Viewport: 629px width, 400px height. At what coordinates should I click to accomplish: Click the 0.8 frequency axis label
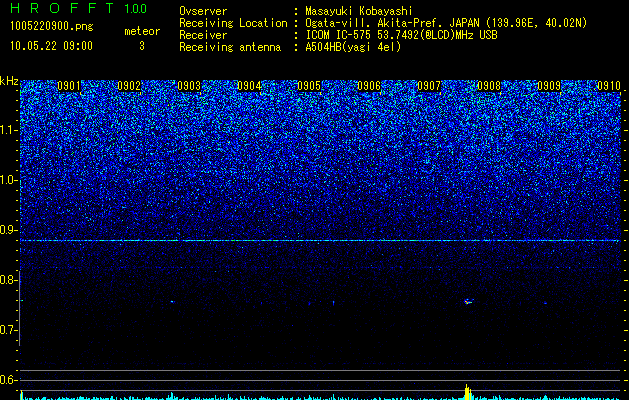(x=9, y=280)
